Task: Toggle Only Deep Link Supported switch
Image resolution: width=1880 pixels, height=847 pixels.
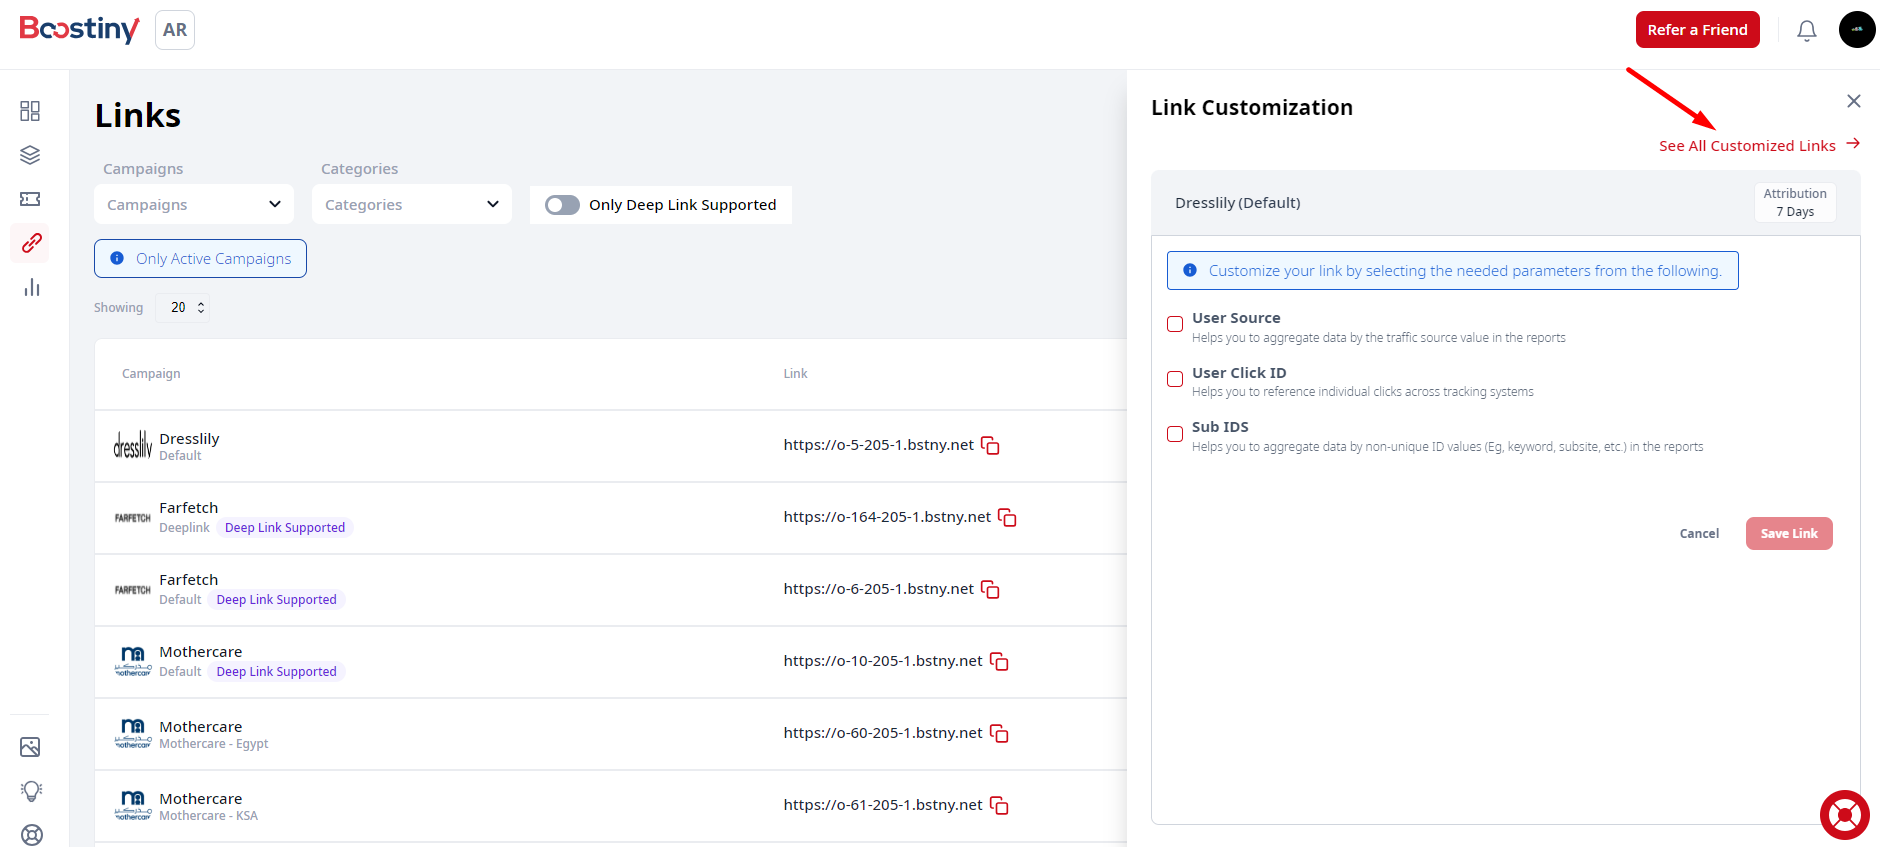Action: [562, 205]
